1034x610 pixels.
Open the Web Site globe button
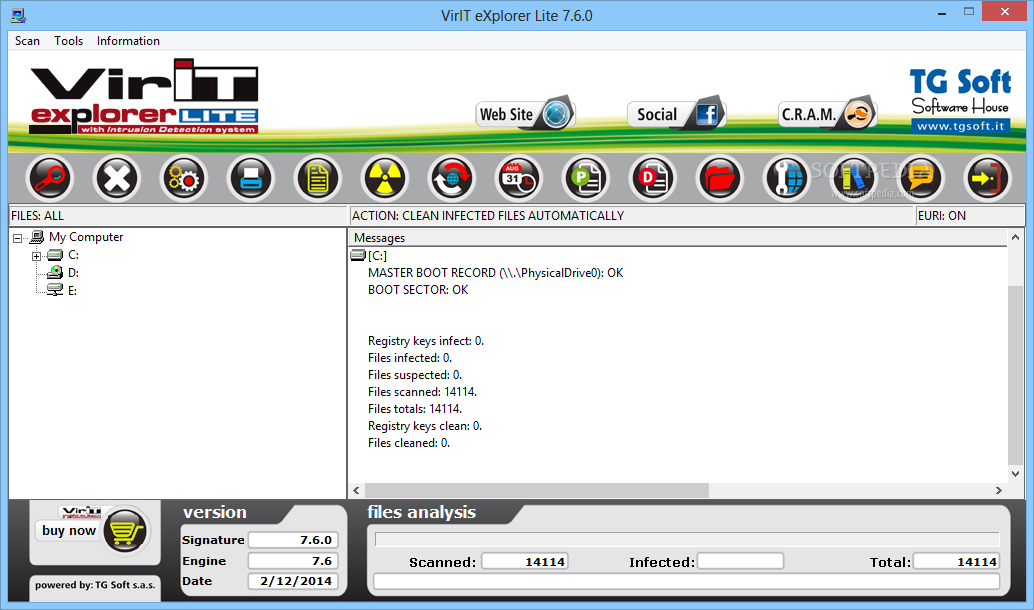(x=526, y=114)
